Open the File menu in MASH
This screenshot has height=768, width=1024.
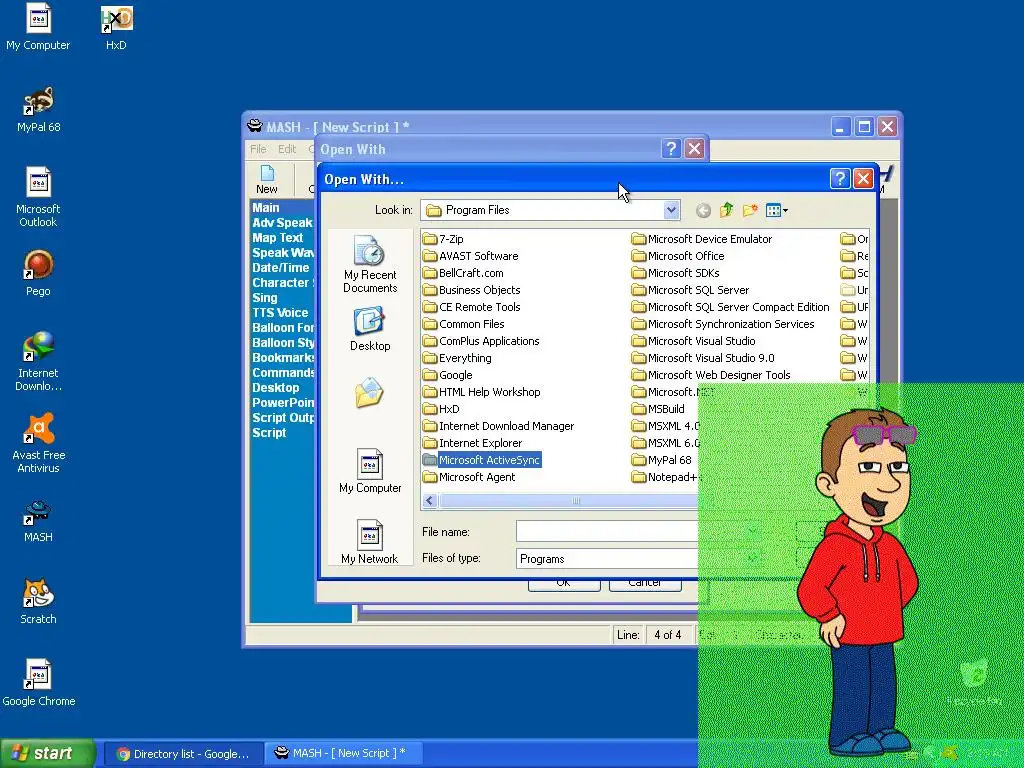point(258,149)
